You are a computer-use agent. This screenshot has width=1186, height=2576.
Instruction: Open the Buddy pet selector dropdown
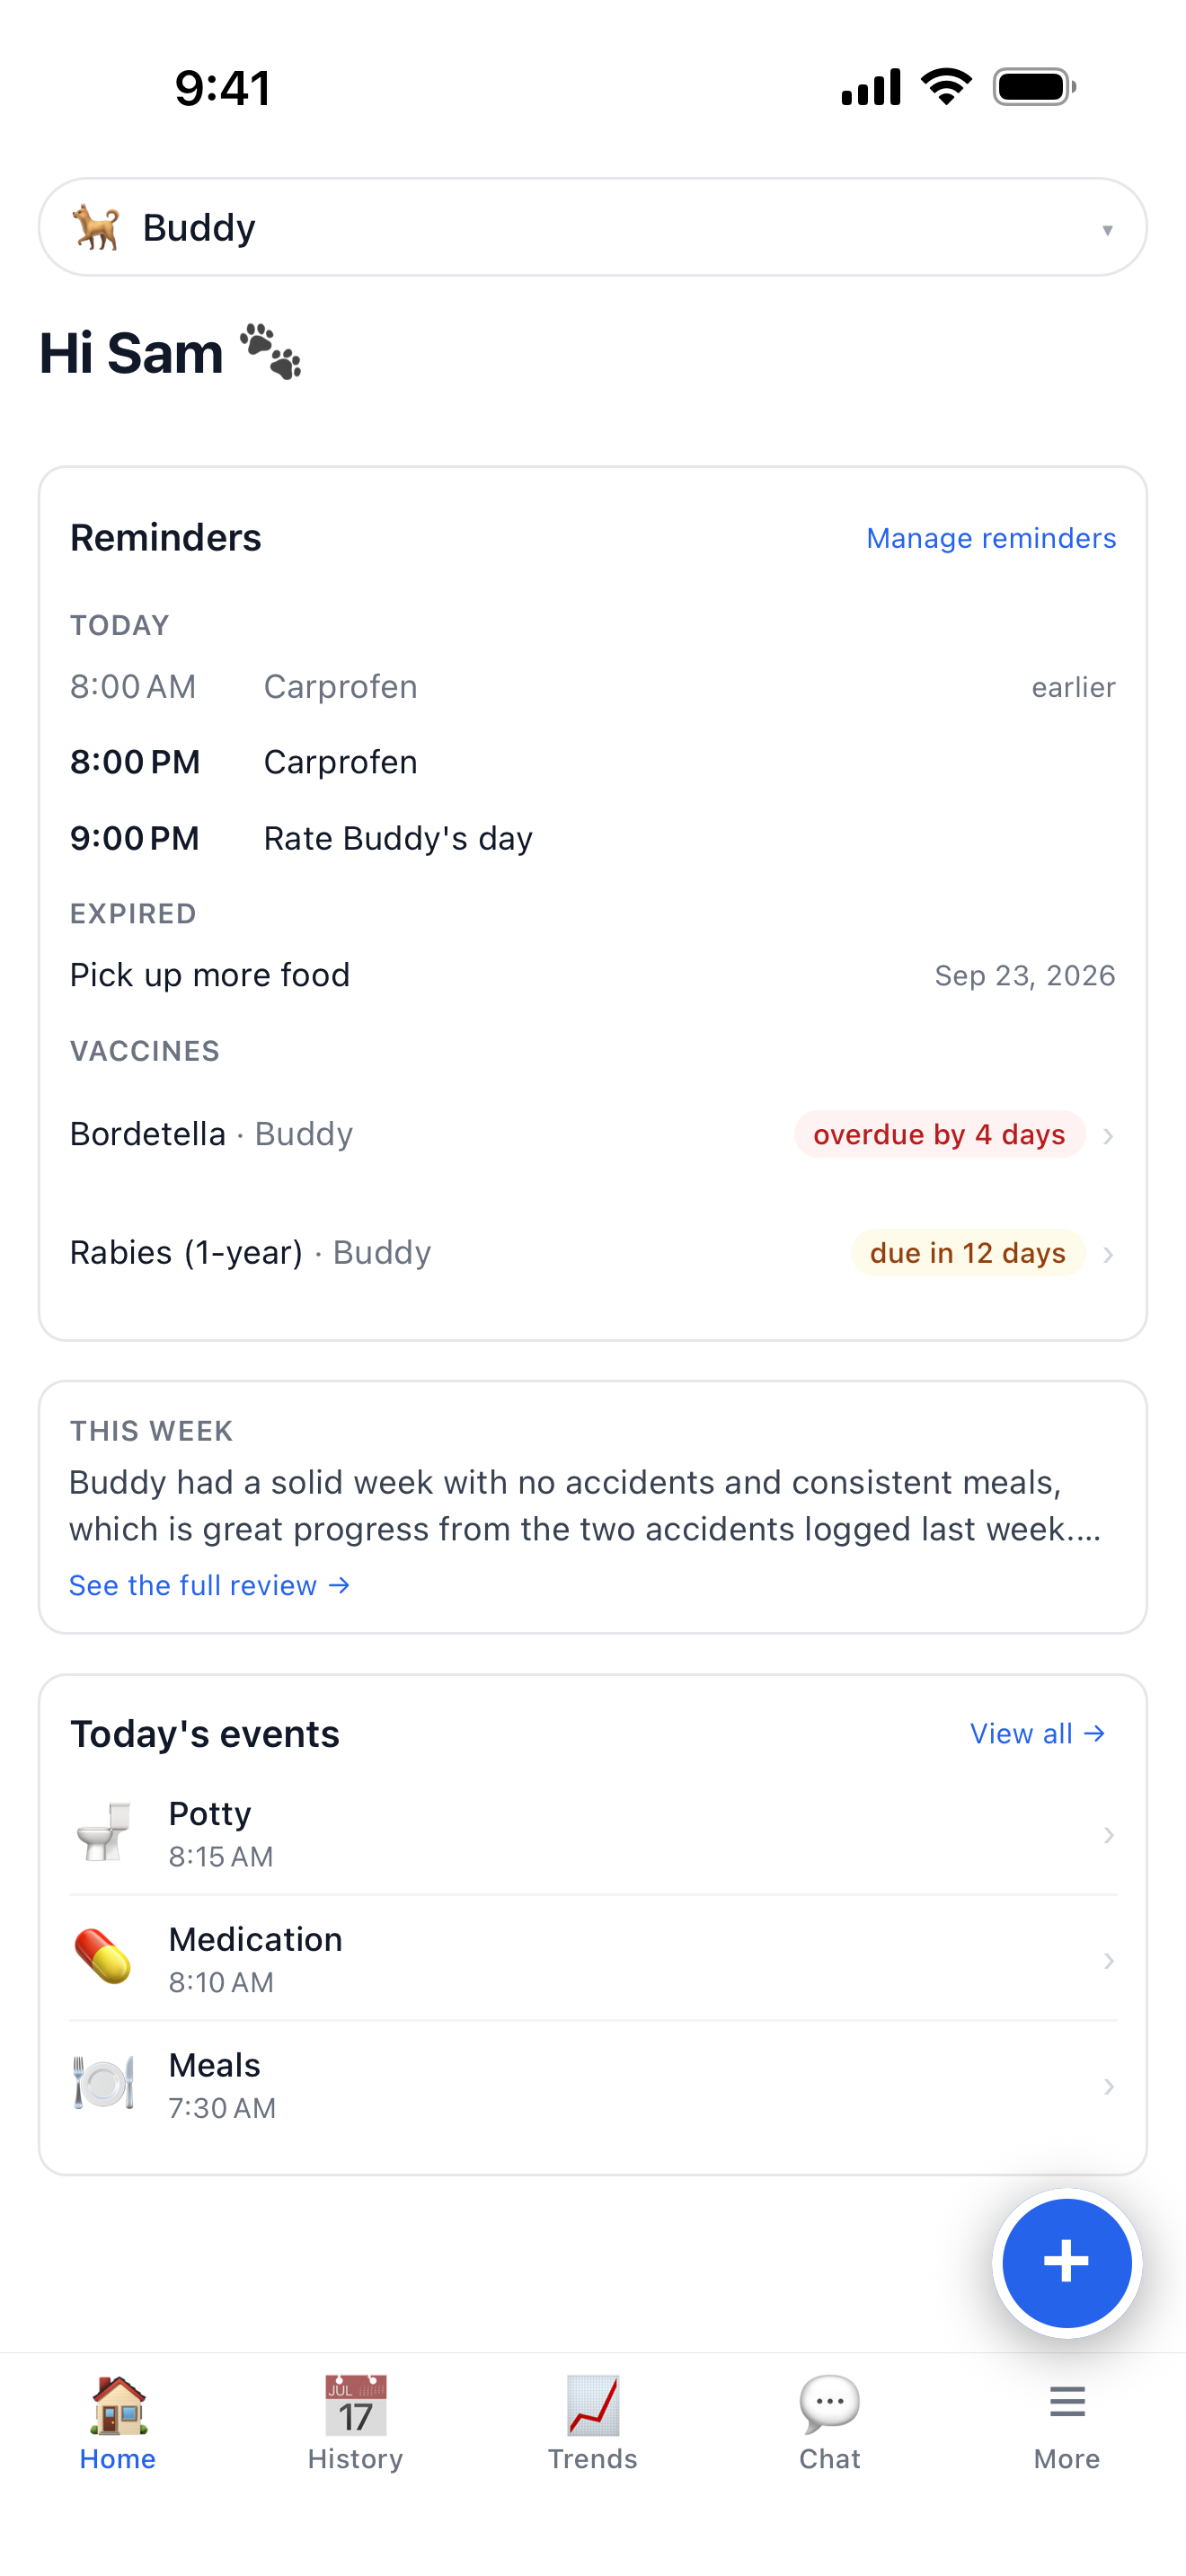tap(593, 228)
